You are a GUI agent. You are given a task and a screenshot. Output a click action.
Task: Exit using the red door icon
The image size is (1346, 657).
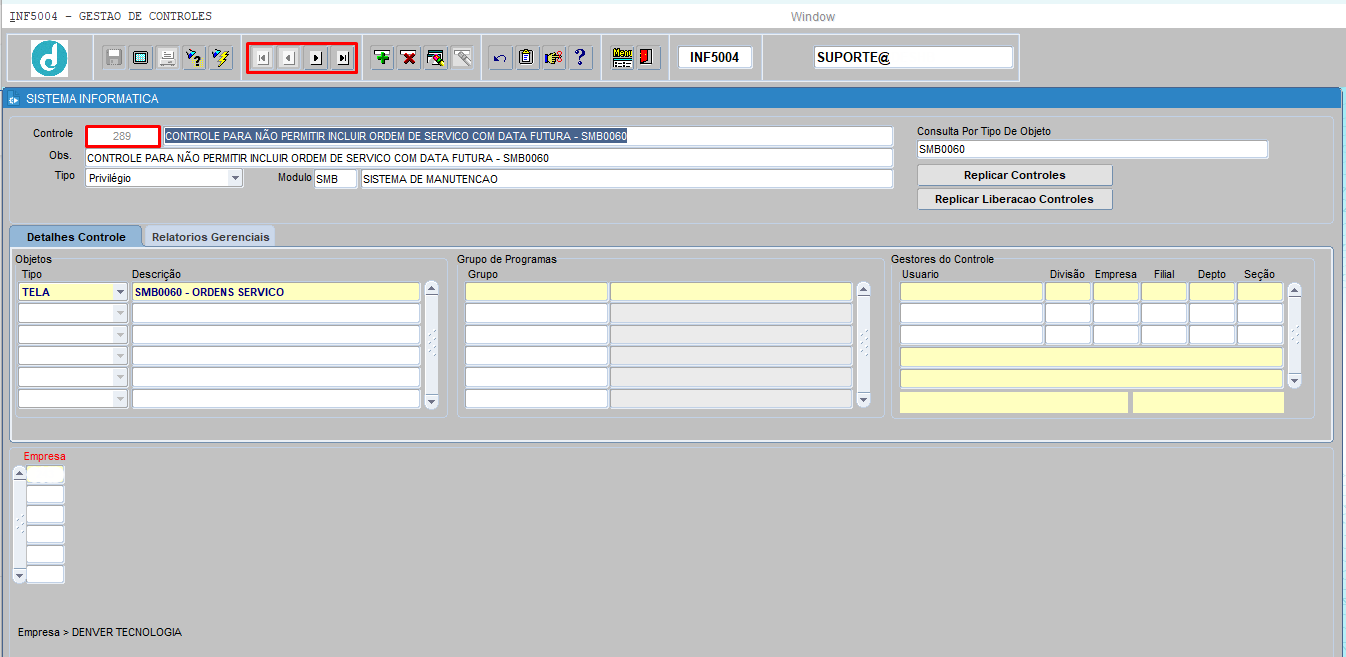click(x=647, y=58)
